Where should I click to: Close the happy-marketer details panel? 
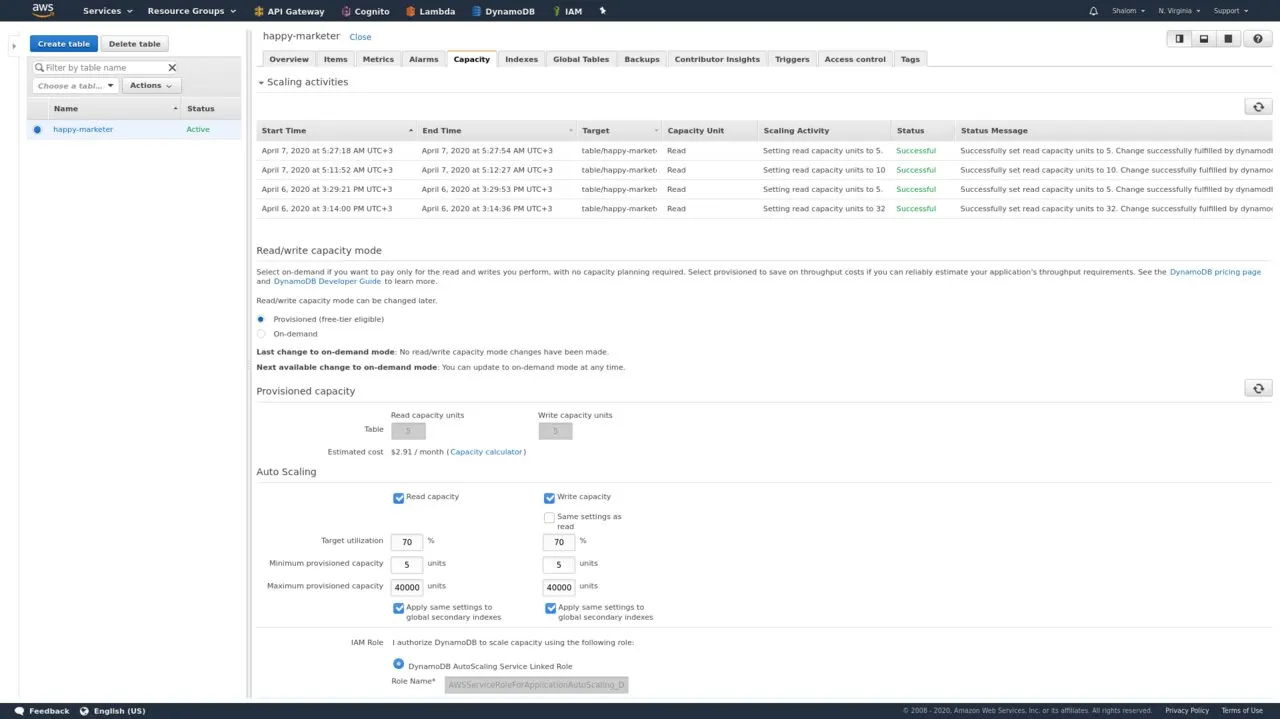click(x=360, y=37)
